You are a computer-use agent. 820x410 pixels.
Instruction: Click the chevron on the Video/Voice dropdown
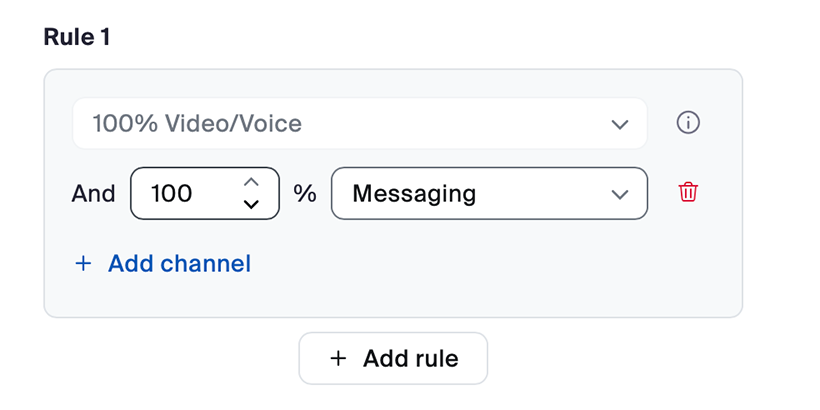(x=620, y=124)
